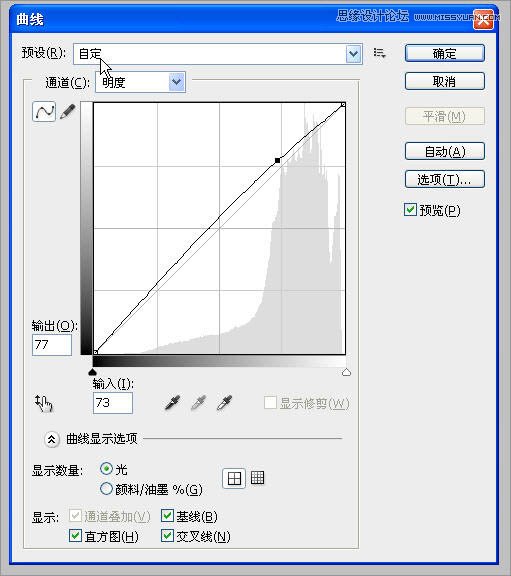Click the 输入(I) value field
The height and width of the screenshot is (576, 511).
coord(112,403)
